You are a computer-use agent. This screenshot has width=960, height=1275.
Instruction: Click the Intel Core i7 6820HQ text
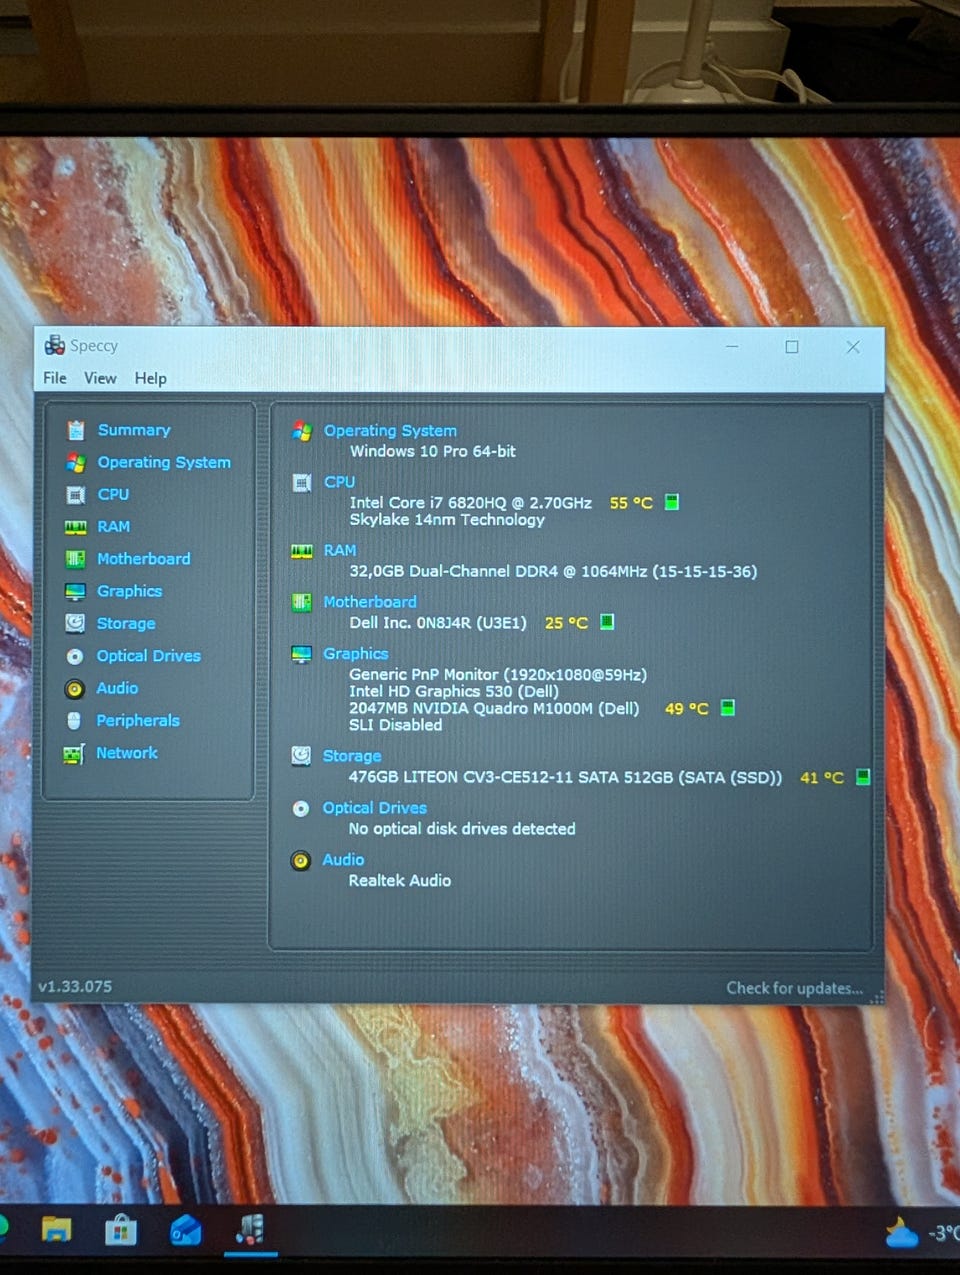click(x=470, y=503)
